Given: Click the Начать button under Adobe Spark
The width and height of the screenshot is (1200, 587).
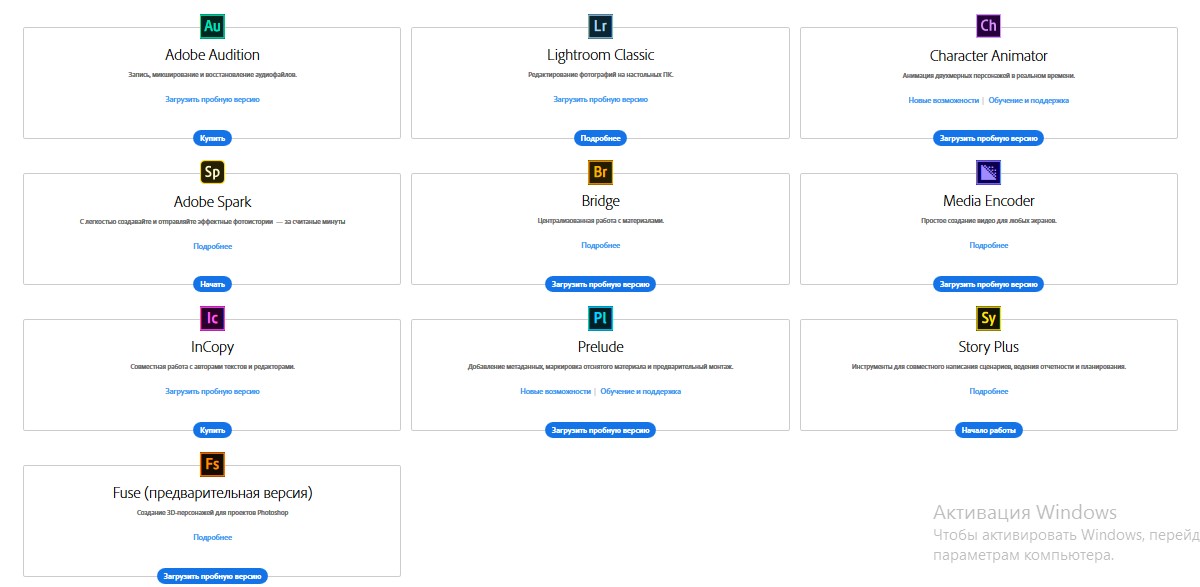Looking at the screenshot, I should 212,284.
